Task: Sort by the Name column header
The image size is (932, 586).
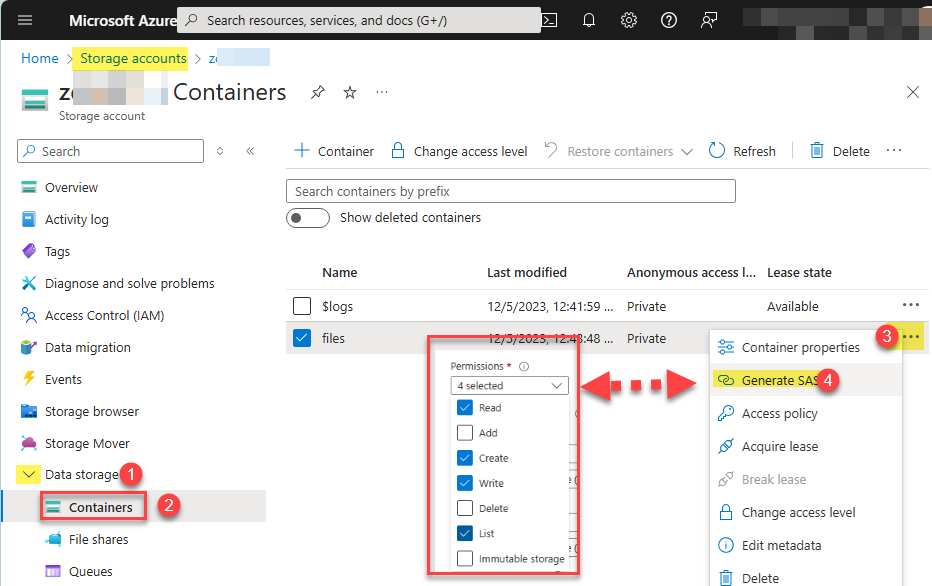Action: click(x=340, y=272)
